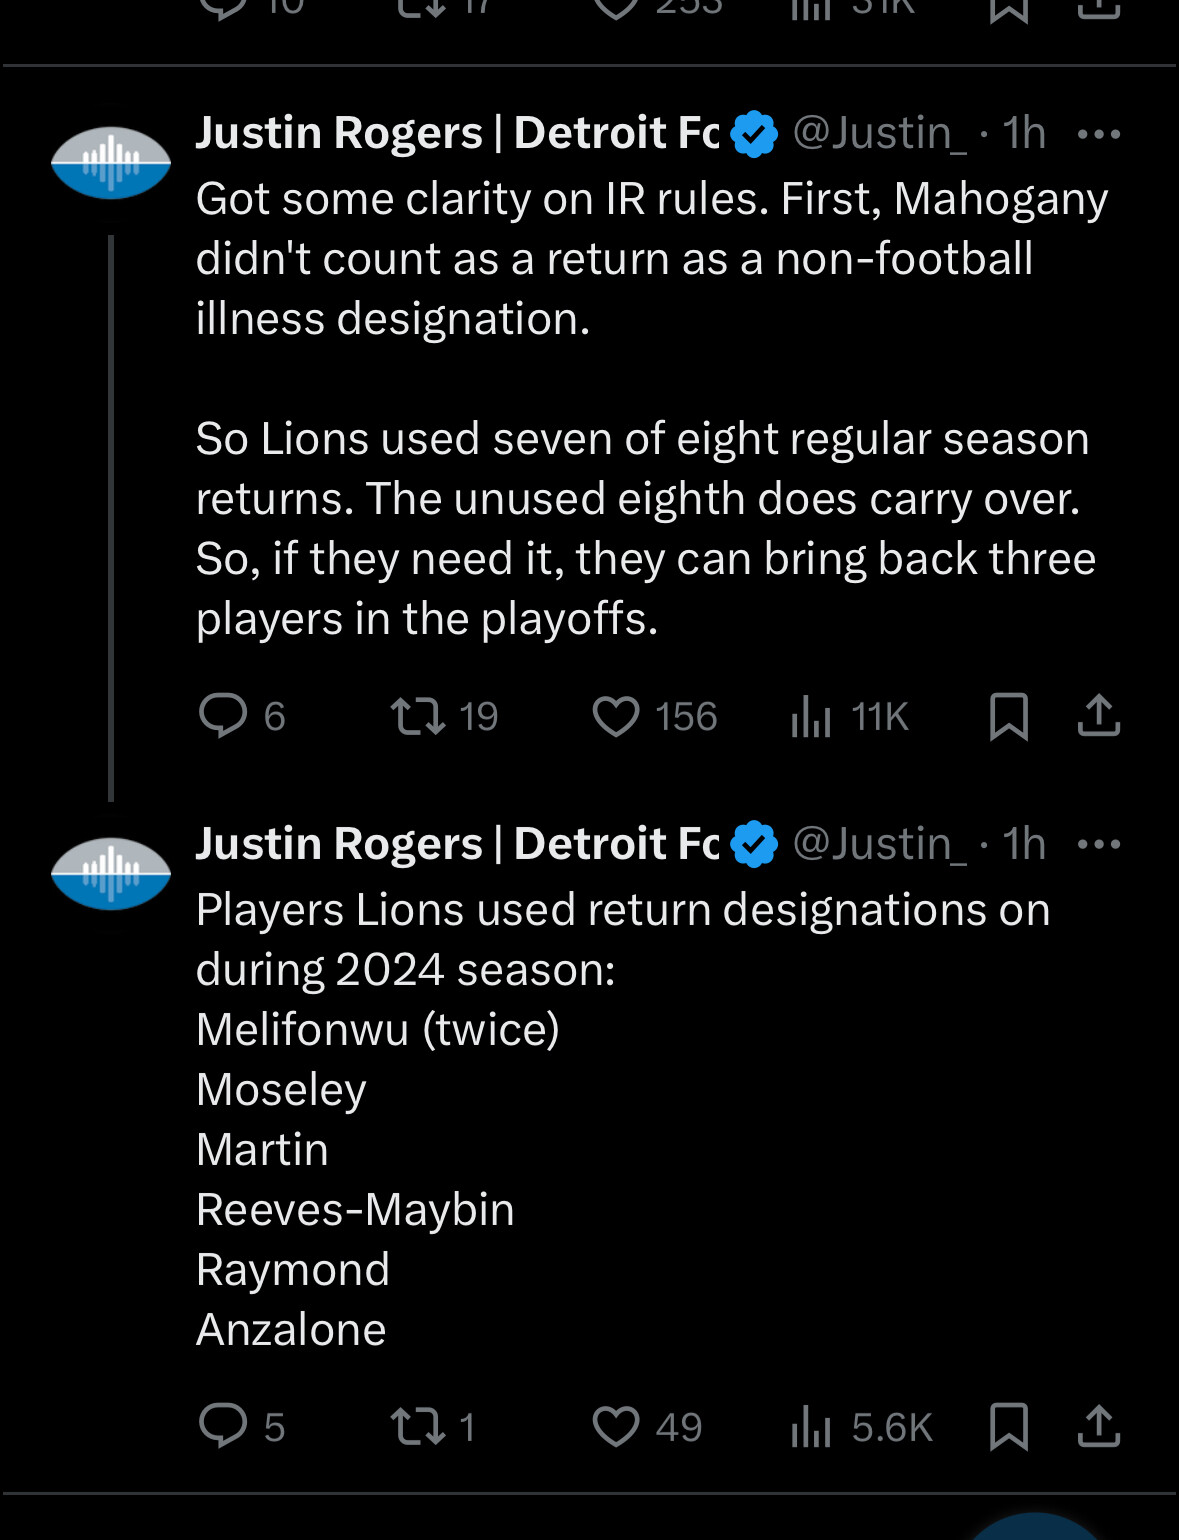Repost the return designations list tweet
The height and width of the screenshot is (1540, 1179).
coord(418,1426)
